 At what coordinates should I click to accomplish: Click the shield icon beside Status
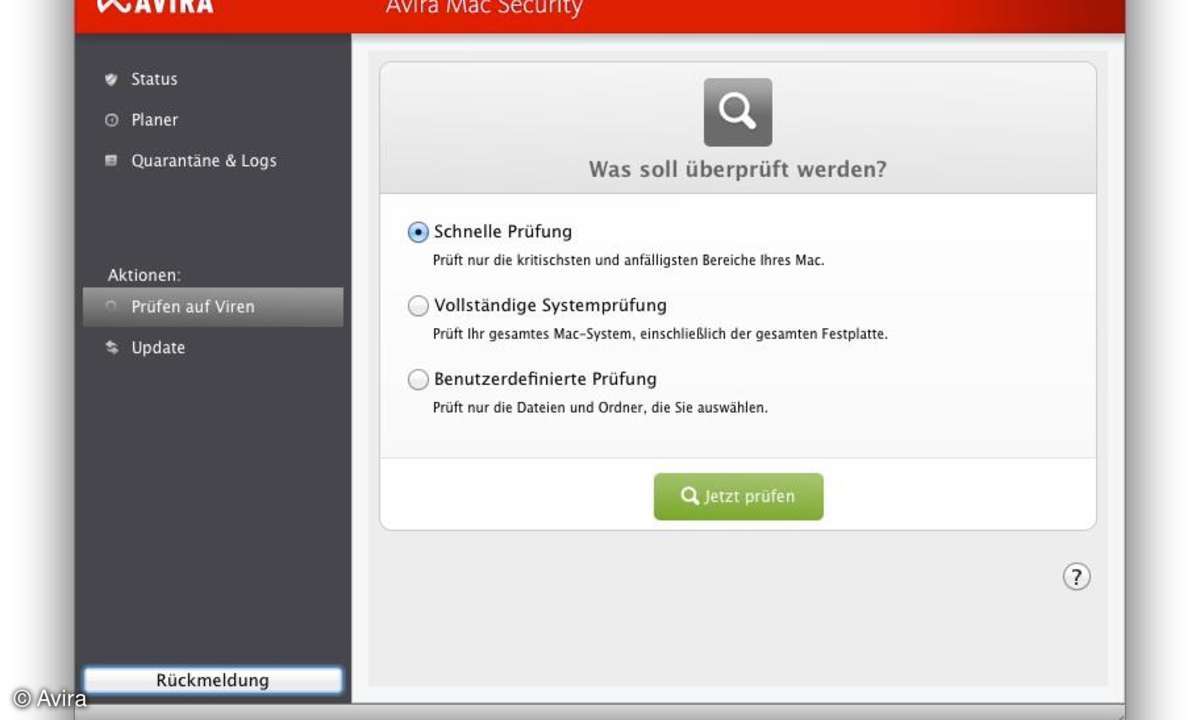coord(112,79)
